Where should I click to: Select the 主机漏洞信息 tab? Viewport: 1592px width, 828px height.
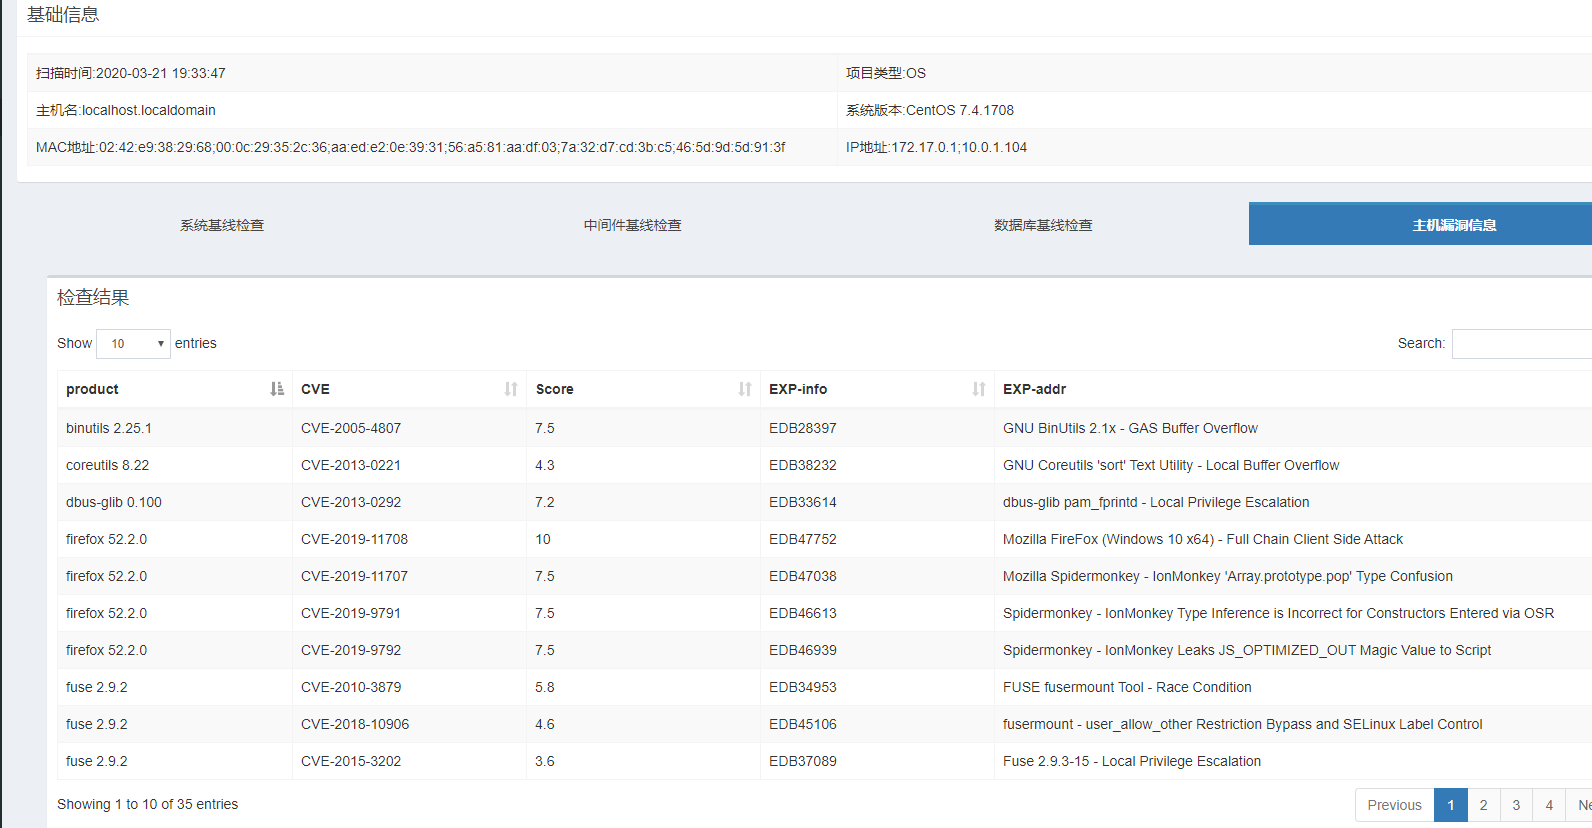(x=1454, y=224)
